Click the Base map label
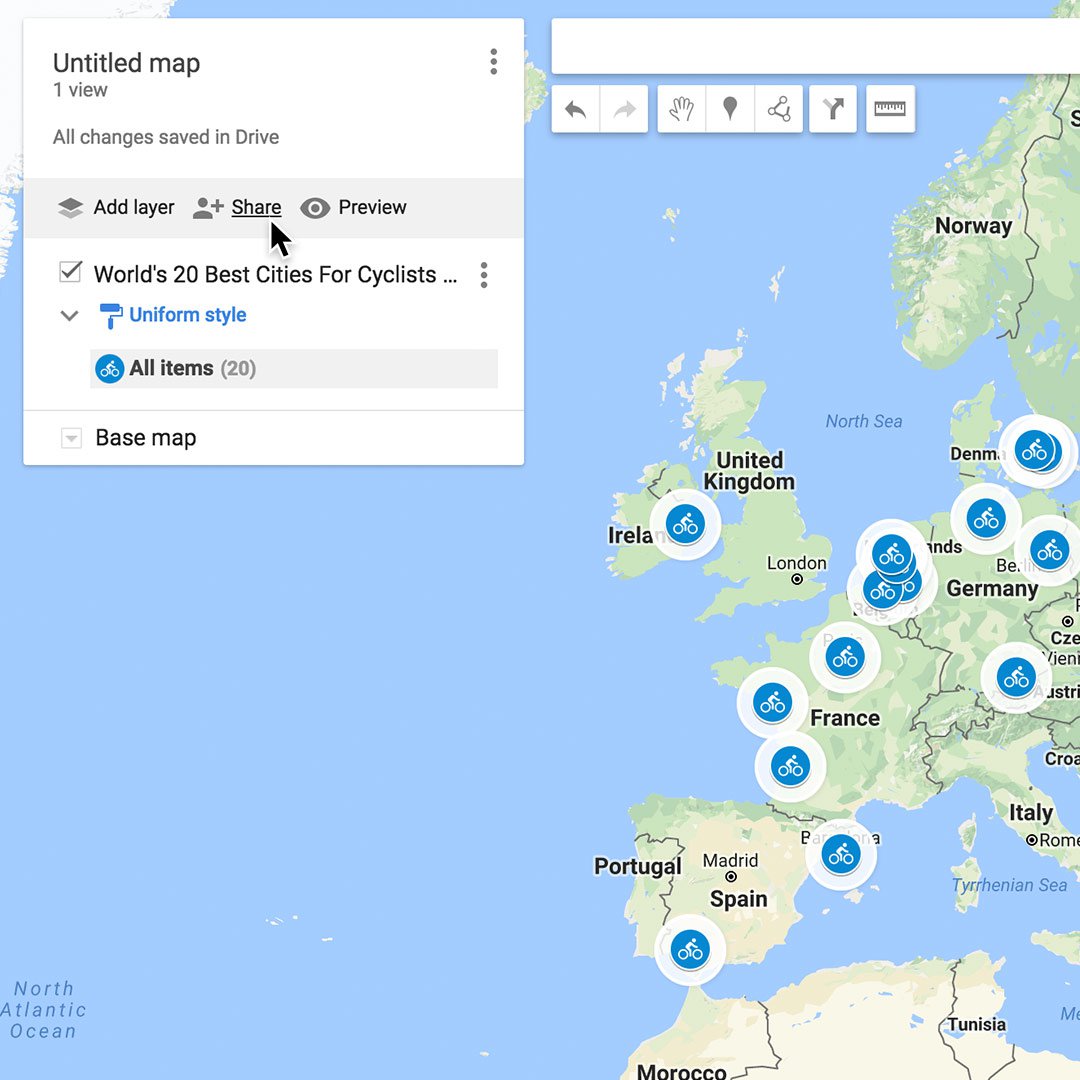 146,438
